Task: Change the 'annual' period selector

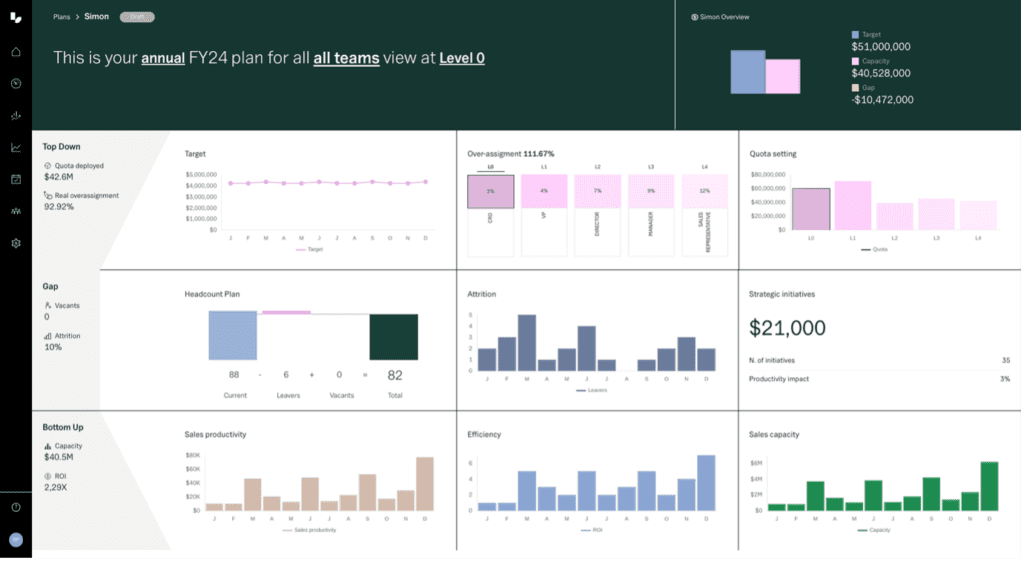Action: coord(162,58)
